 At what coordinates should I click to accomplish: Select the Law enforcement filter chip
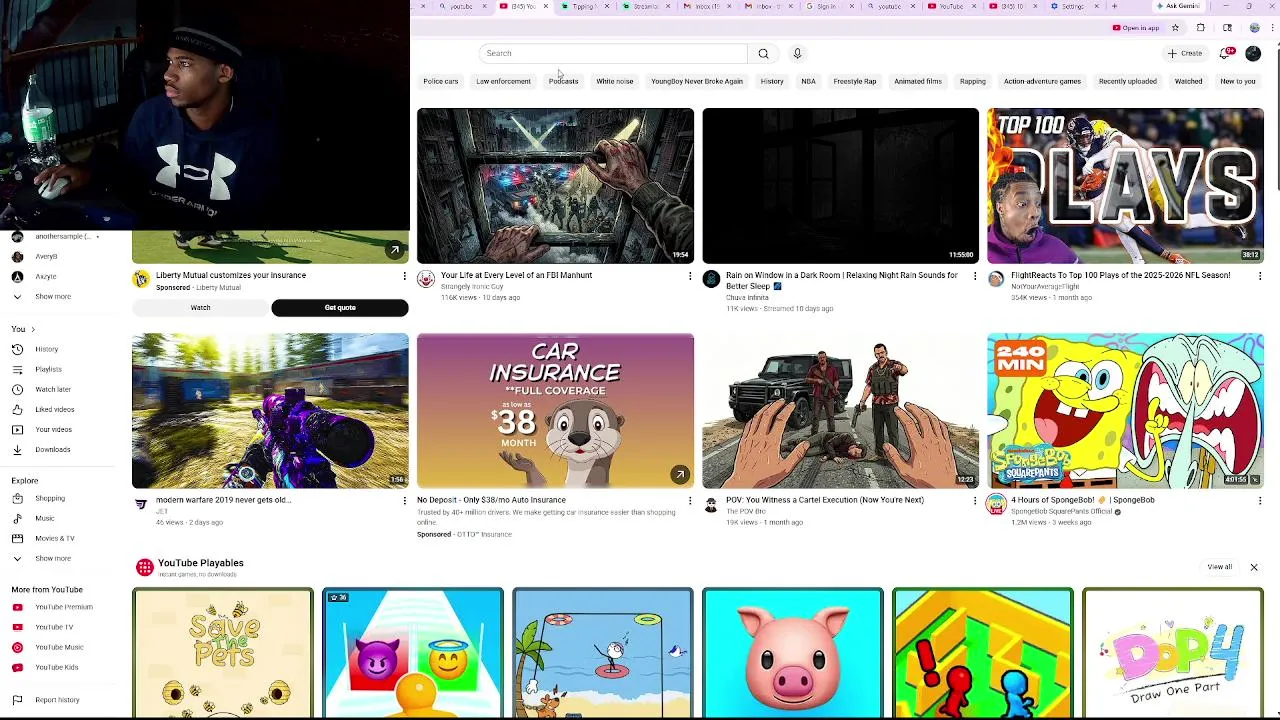[x=503, y=81]
